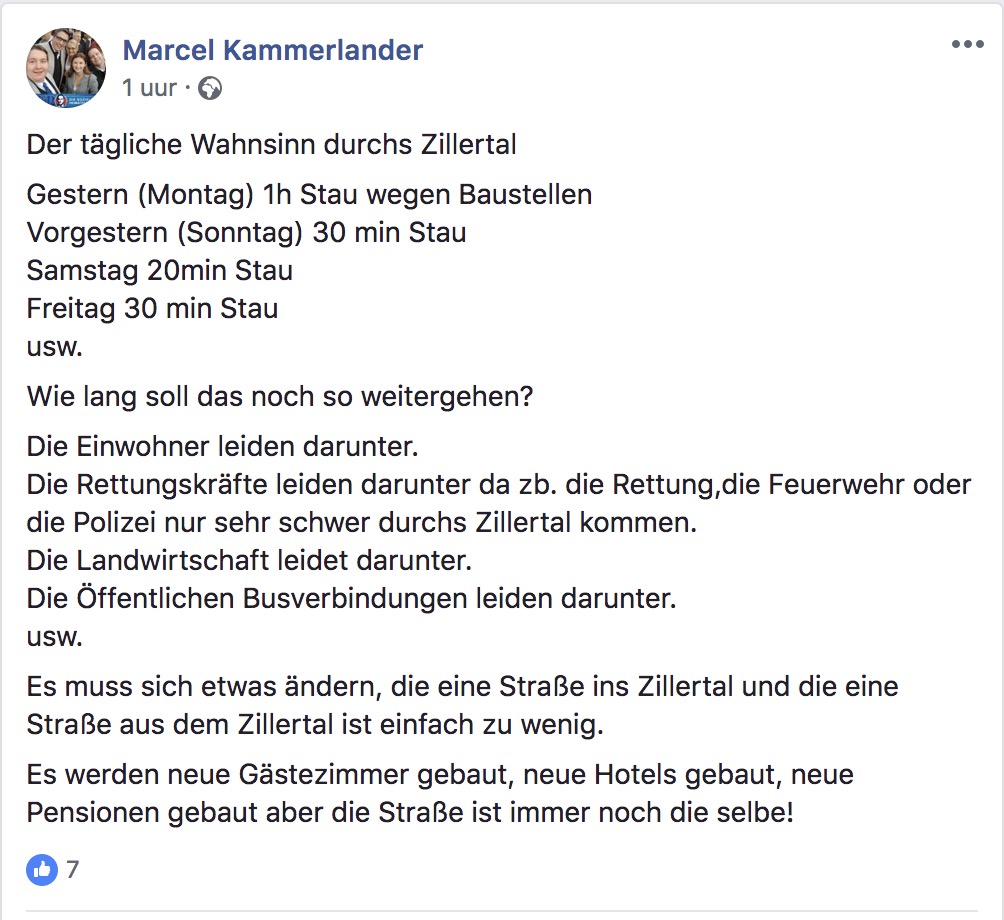The width and height of the screenshot is (1004, 920).
Task: Click the 'Vorgestern (Sonntag) 30 min Stau' line
Action: point(246,233)
